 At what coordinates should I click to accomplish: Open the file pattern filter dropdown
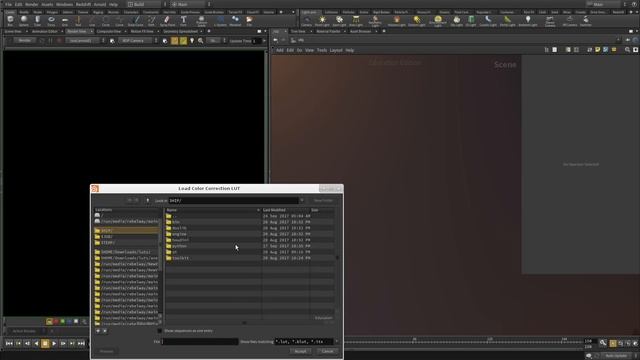[x=337, y=341]
